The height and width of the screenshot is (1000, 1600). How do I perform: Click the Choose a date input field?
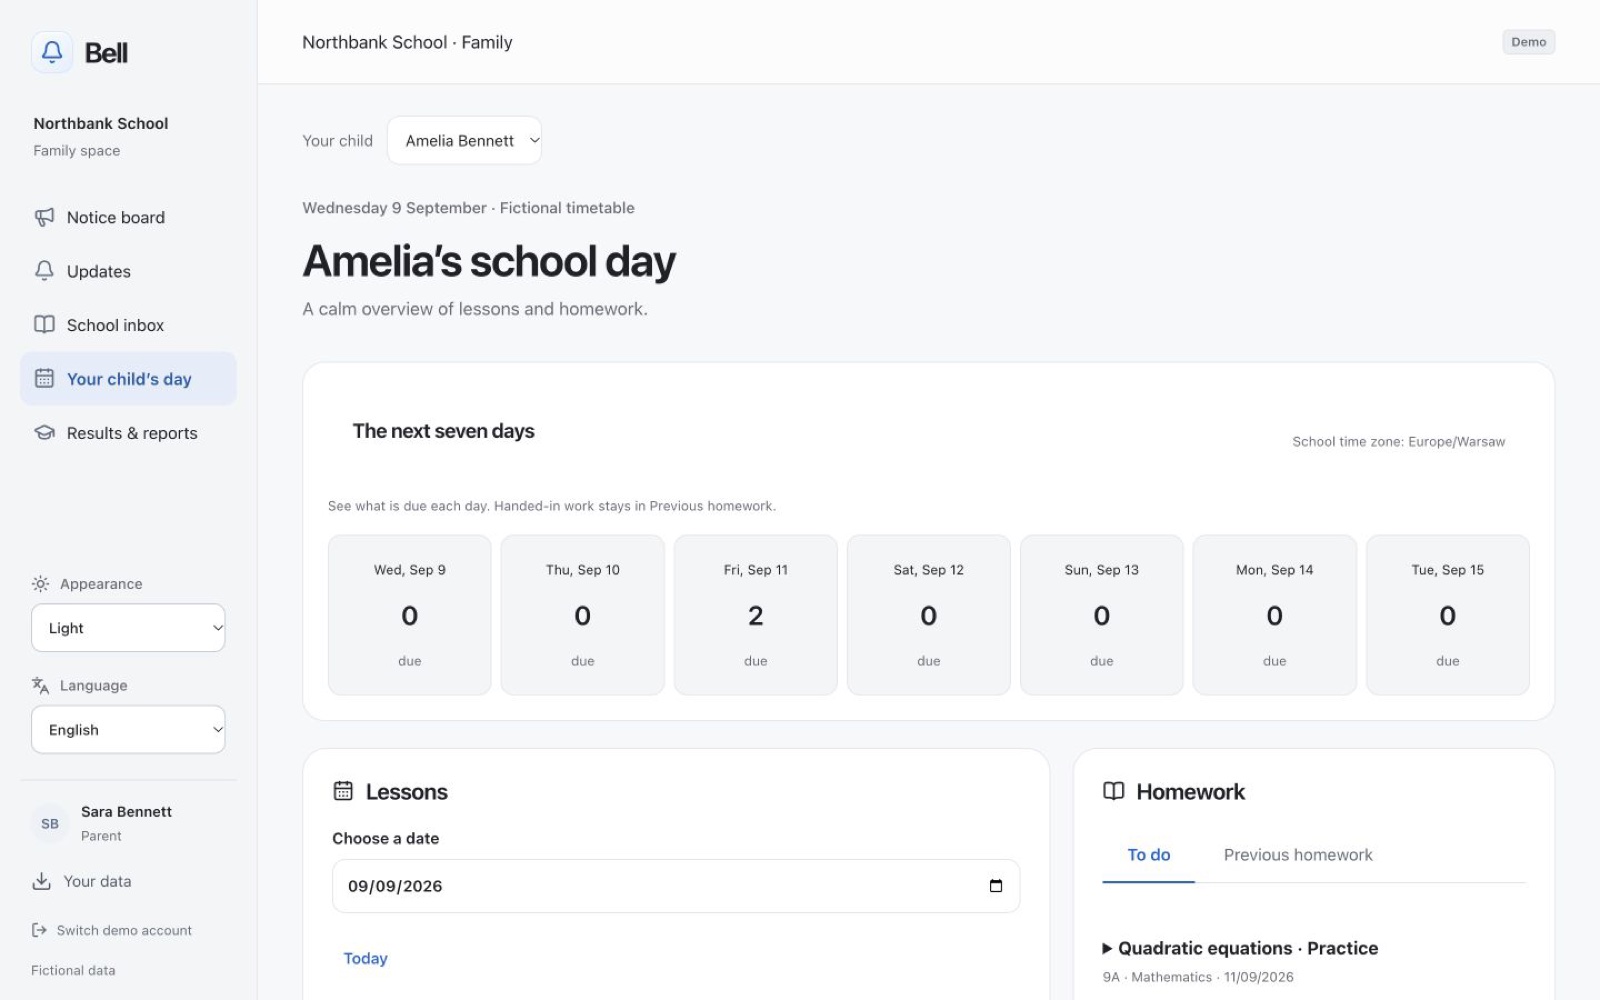click(676, 886)
